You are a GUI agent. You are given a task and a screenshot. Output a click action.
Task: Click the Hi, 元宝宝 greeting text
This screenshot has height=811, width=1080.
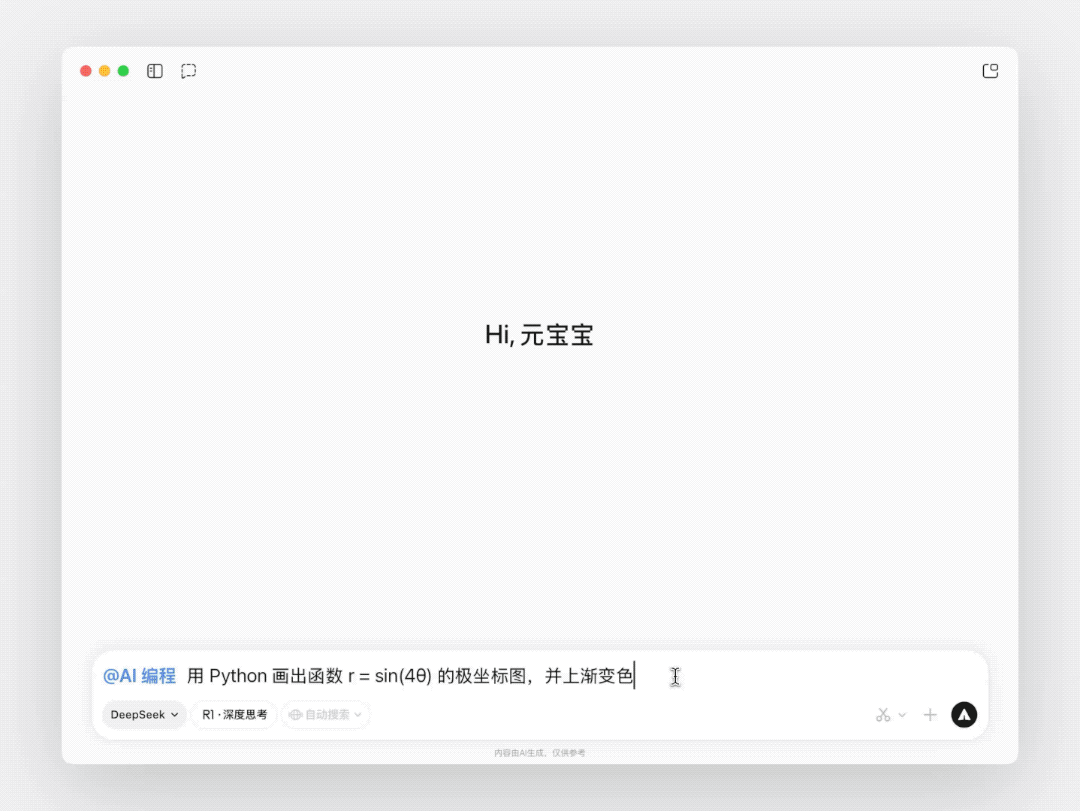(x=539, y=335)
